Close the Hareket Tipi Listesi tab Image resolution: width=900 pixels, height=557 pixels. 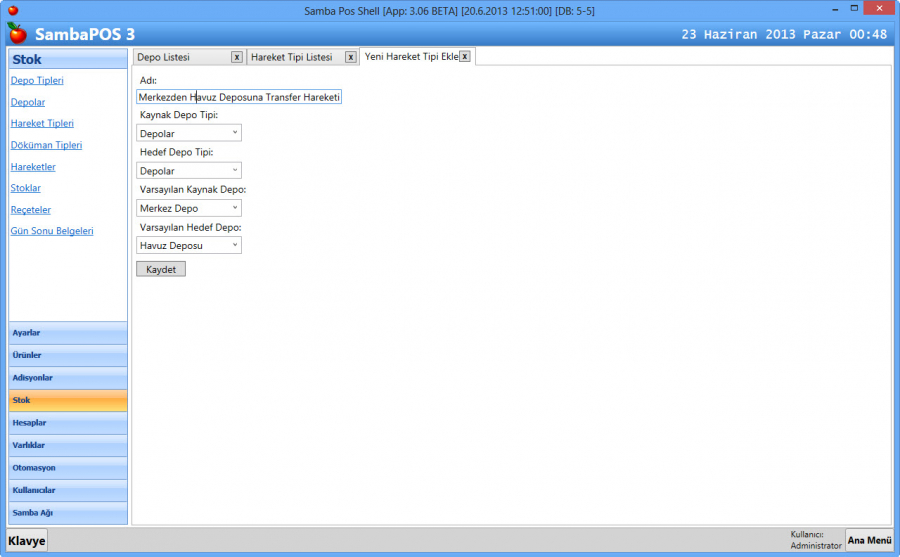tap(350, 57)
